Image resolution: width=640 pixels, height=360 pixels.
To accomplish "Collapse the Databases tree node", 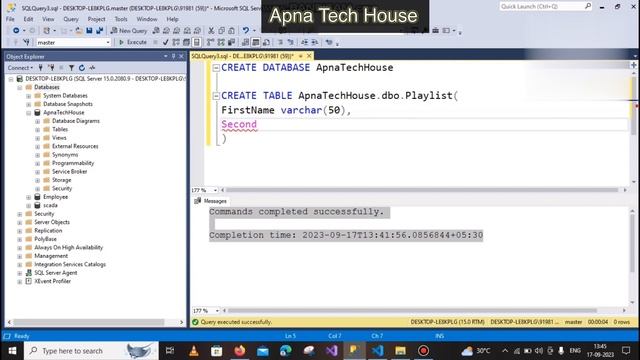I will [20, 87].
